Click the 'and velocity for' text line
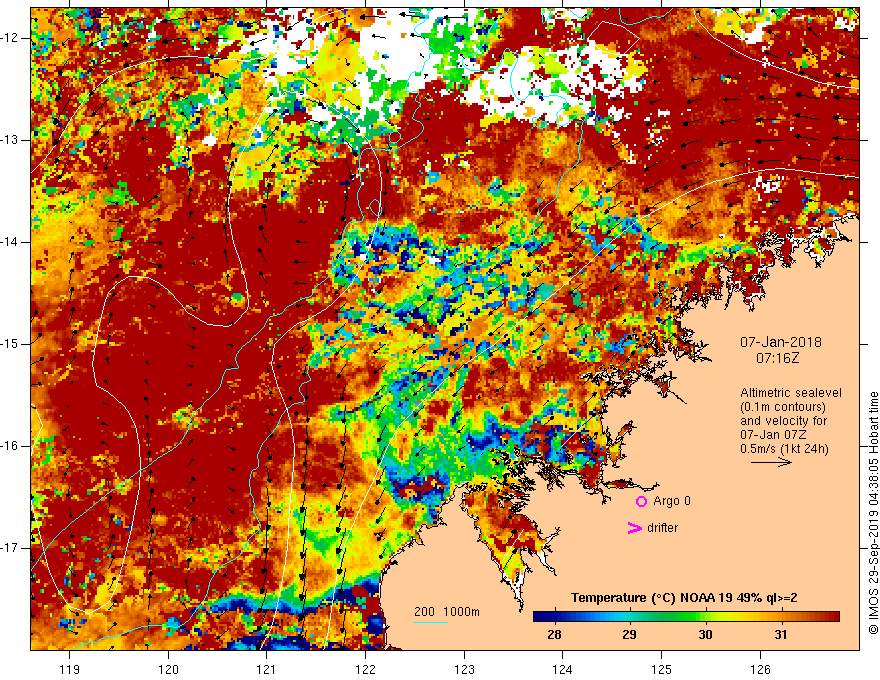 pos(783,421)
